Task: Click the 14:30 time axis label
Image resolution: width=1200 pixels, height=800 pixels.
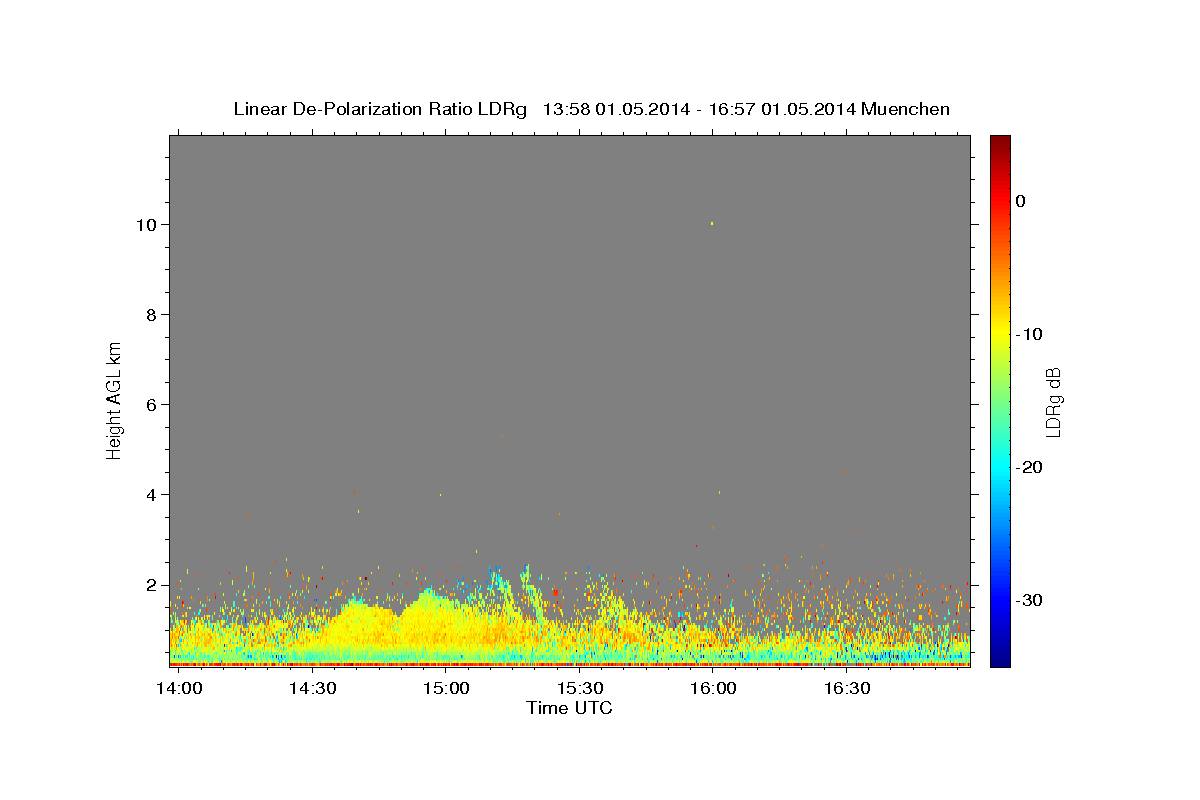Action: pyautogui.click(x=312, y=689)
